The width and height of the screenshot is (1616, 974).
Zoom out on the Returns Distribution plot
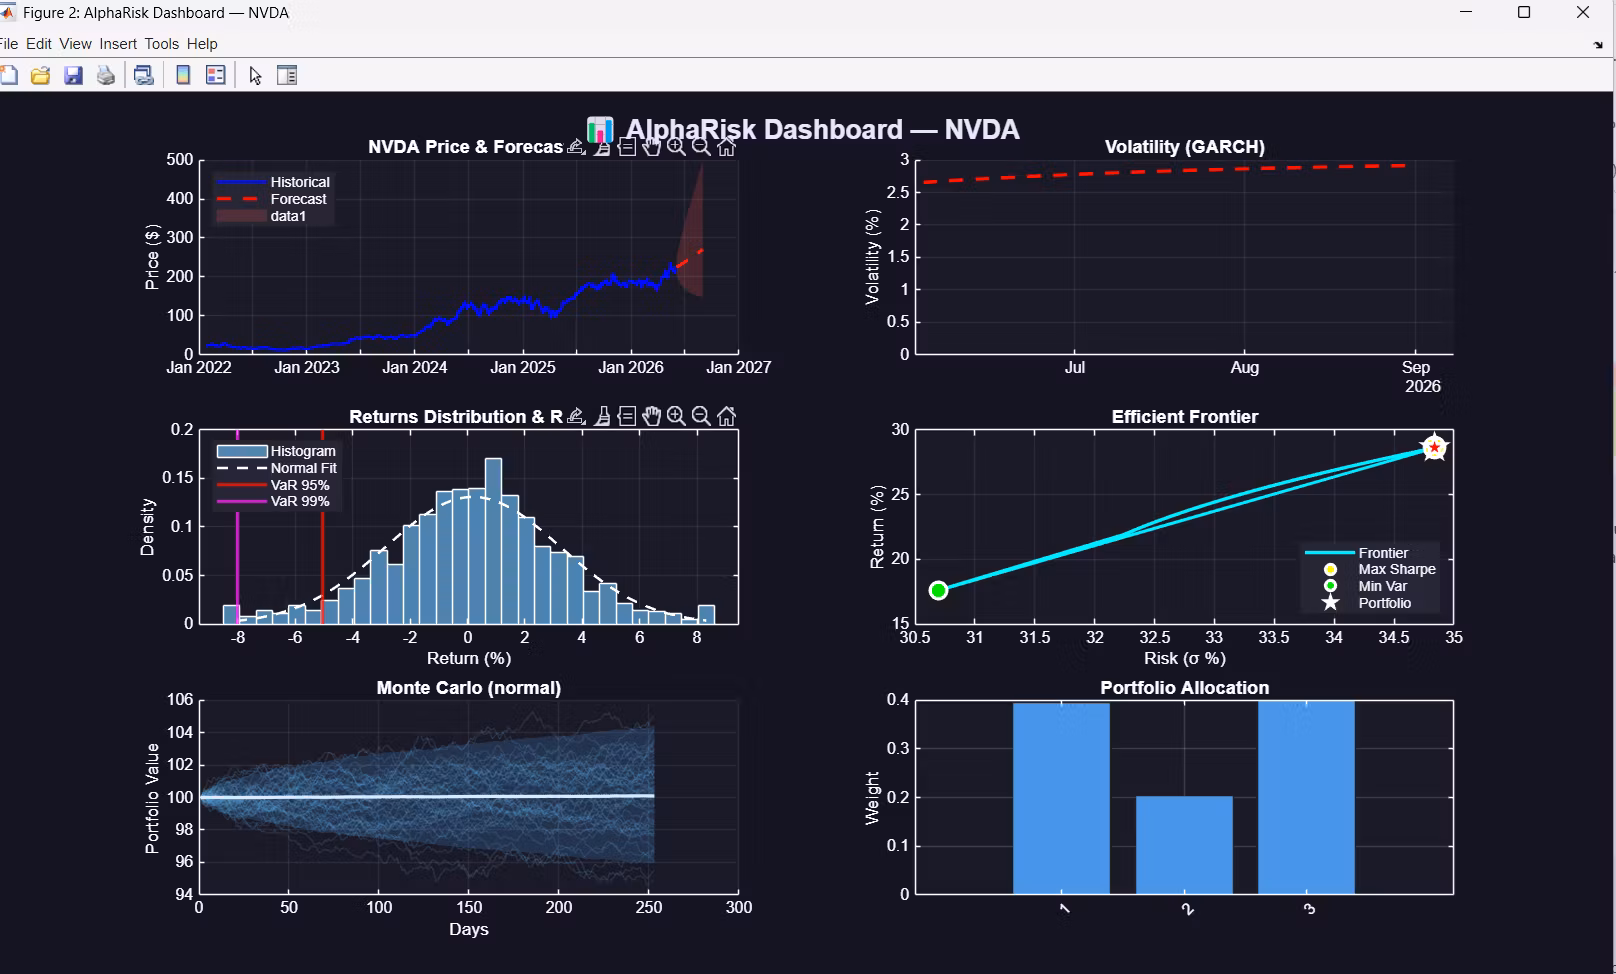point(702,416)
